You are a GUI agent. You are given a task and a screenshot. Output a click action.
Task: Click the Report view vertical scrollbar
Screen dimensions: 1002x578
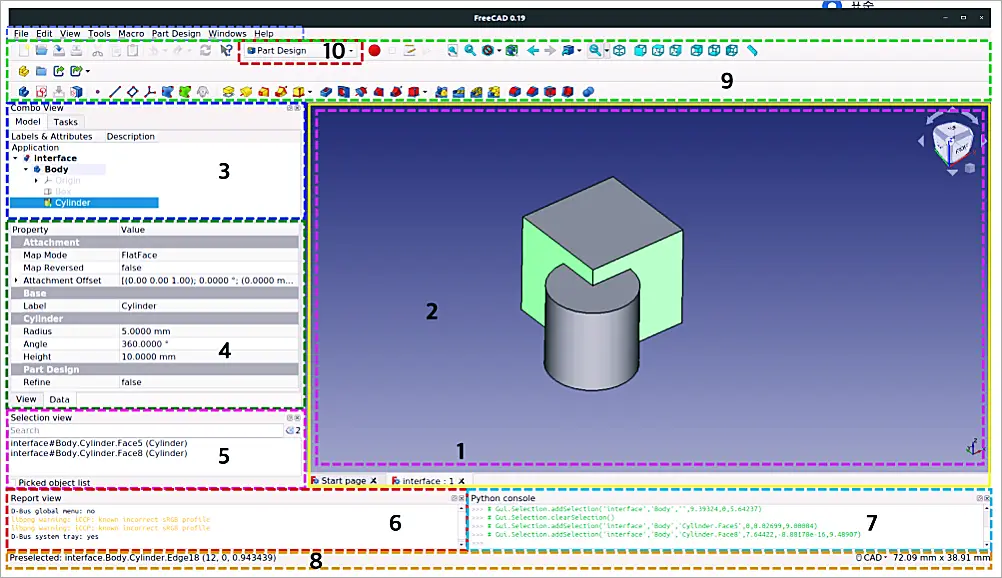(x=461, y=526)
